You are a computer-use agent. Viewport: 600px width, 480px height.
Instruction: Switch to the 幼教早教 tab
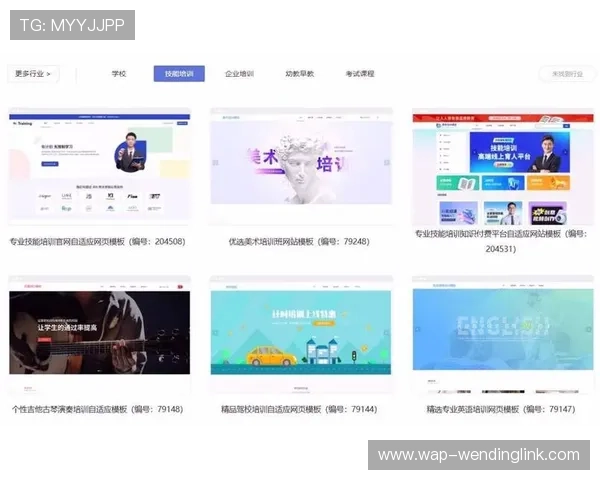[300, 73]
